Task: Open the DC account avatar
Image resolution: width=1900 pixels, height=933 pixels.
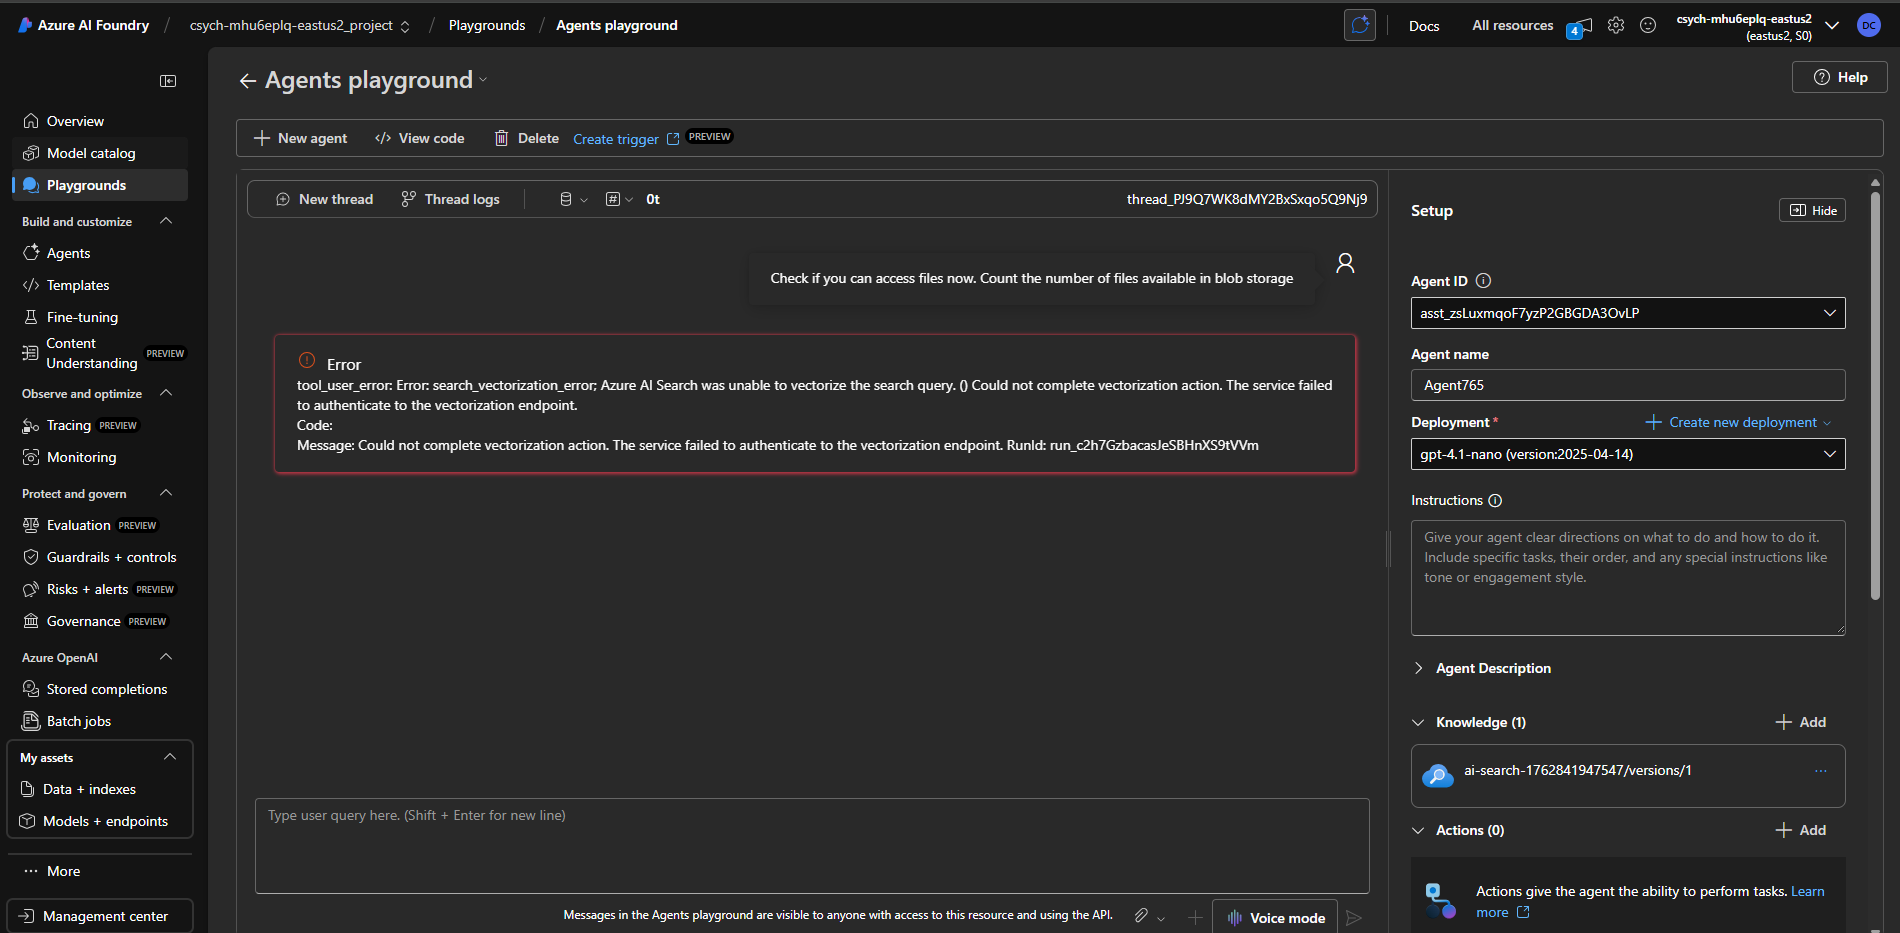Action: (1868, 25)
